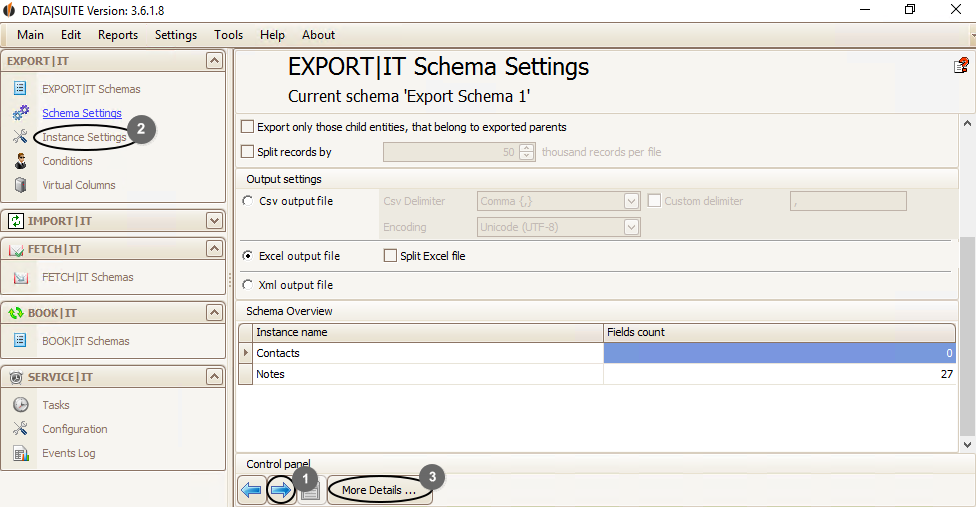Click the SERVICE|IT header icon
Viewport: 976px width, 507px height.
16,377
